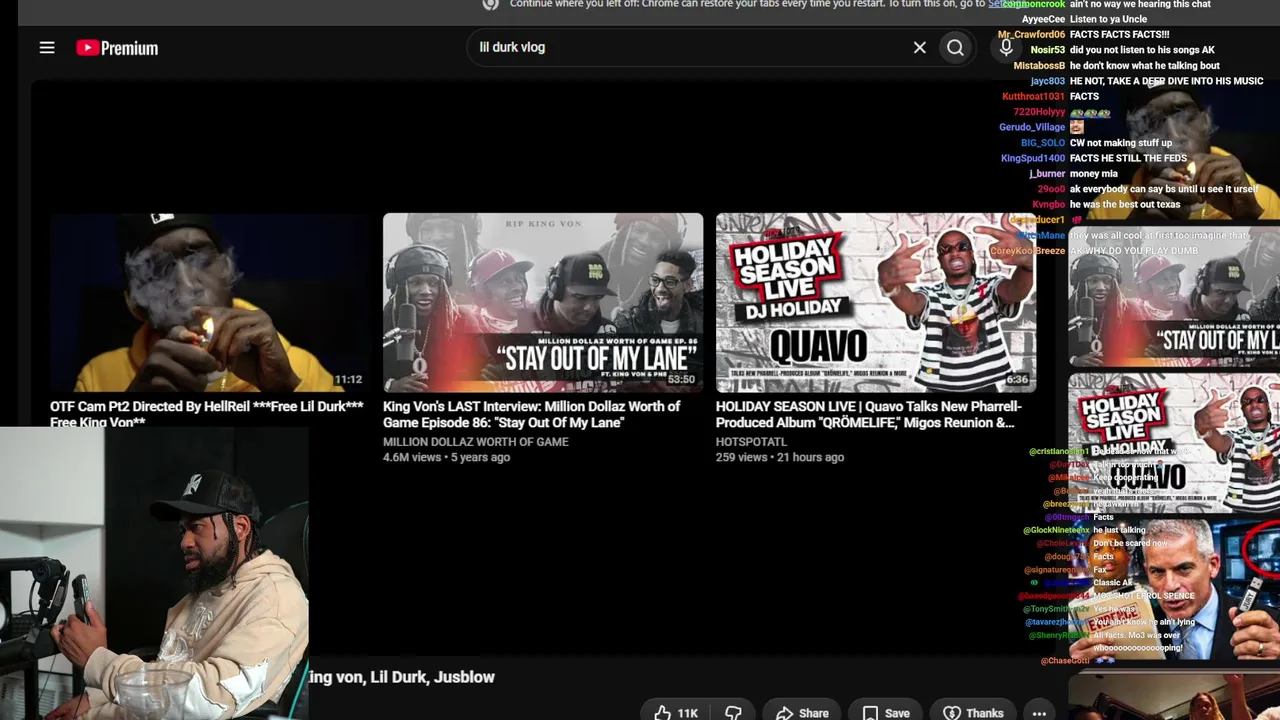
Task: Like the video with thumbs up 11K
Action: point(676,713)
